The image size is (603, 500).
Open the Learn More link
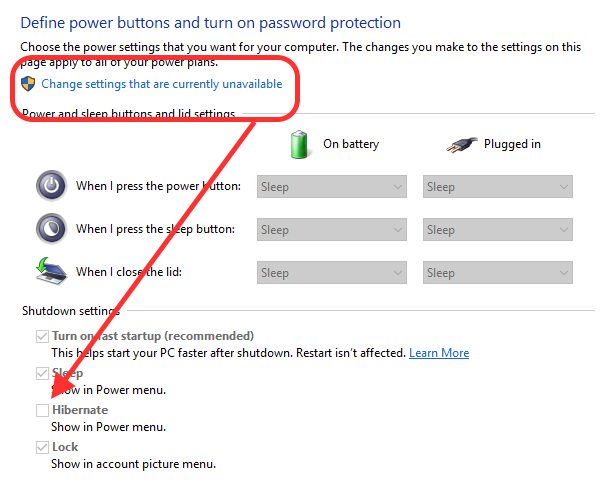[x=439, y=353]
